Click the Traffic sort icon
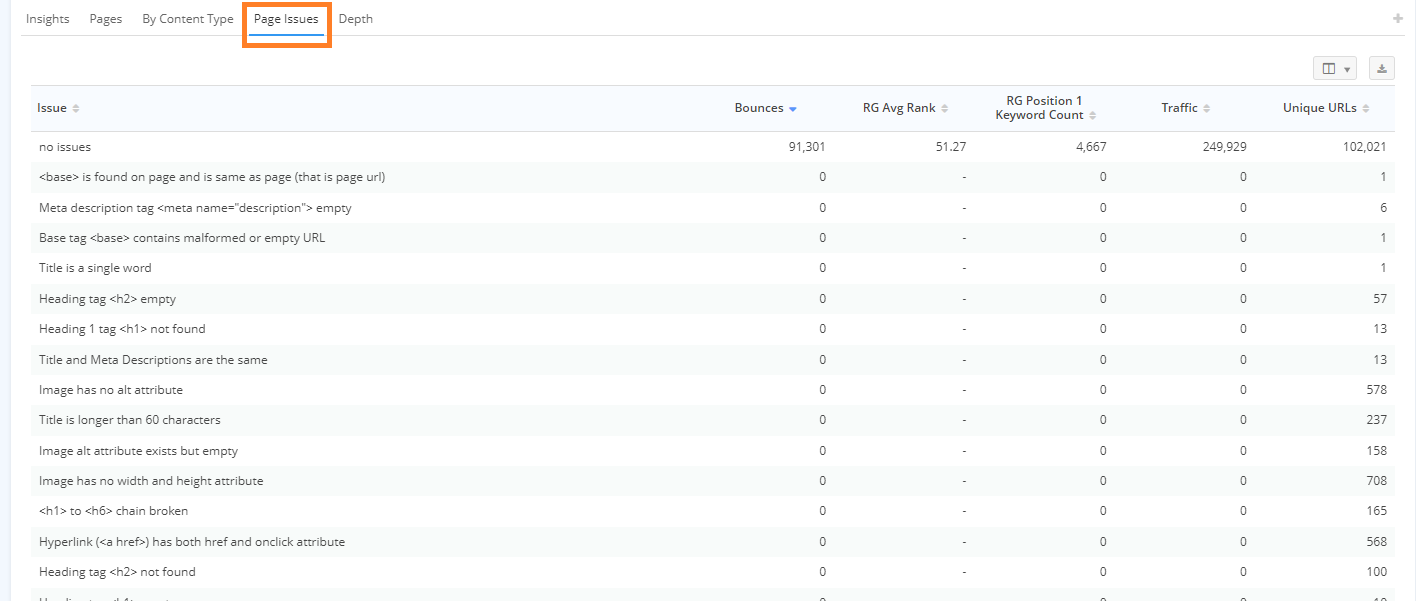This screenshot has height=601, width=1416. coord(1206,109)
